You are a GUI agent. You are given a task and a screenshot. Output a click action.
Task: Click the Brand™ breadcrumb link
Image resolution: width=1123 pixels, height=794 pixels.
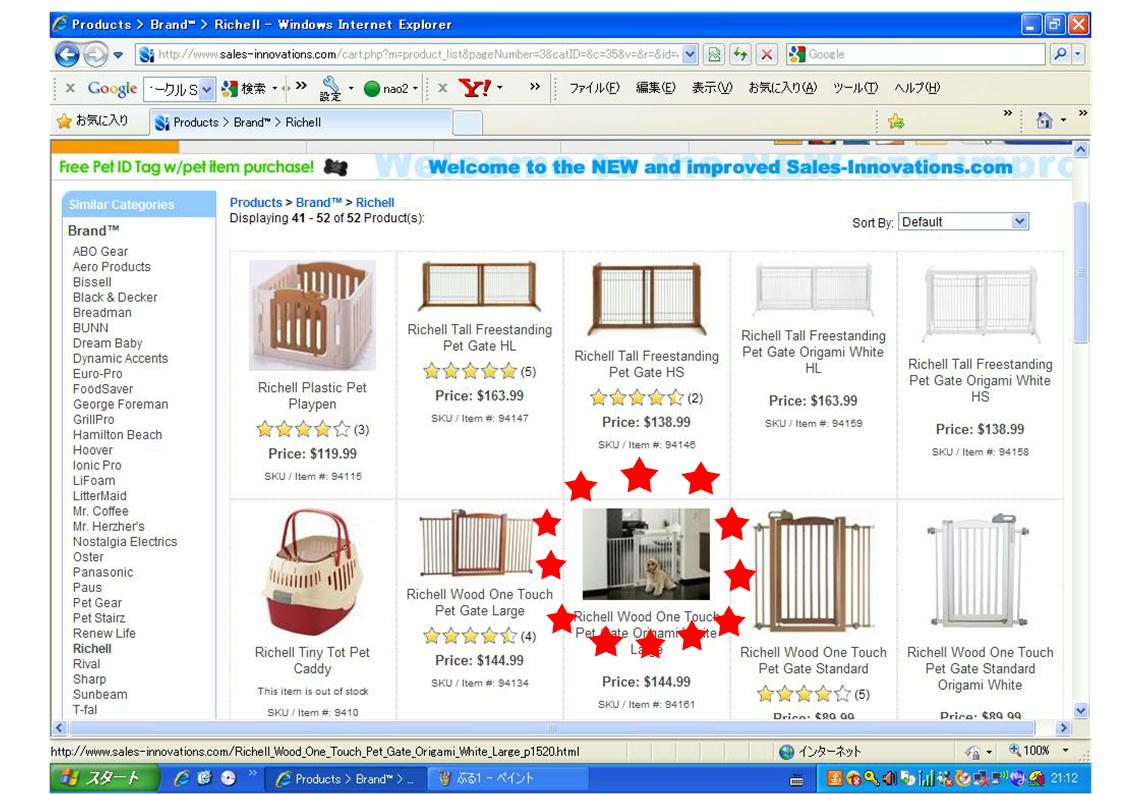(319, 203)
